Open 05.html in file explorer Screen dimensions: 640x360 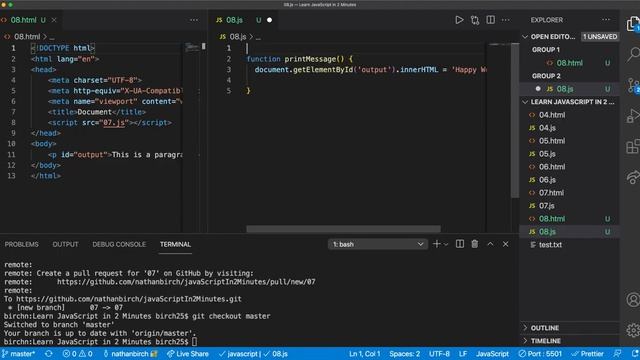point(570,141)
